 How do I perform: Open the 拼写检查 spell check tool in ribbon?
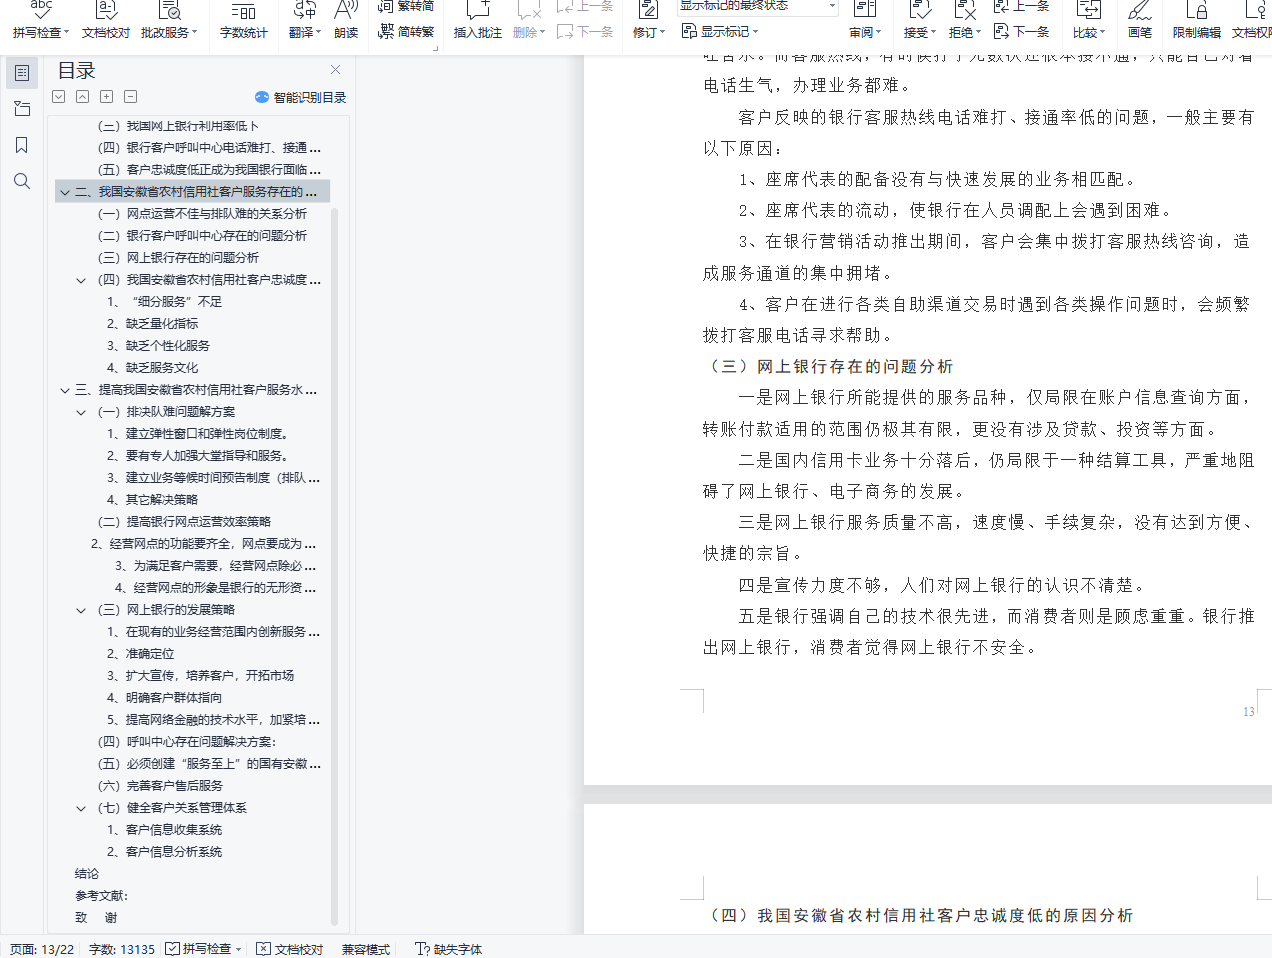pyautogui.click(x=40, y=20)
